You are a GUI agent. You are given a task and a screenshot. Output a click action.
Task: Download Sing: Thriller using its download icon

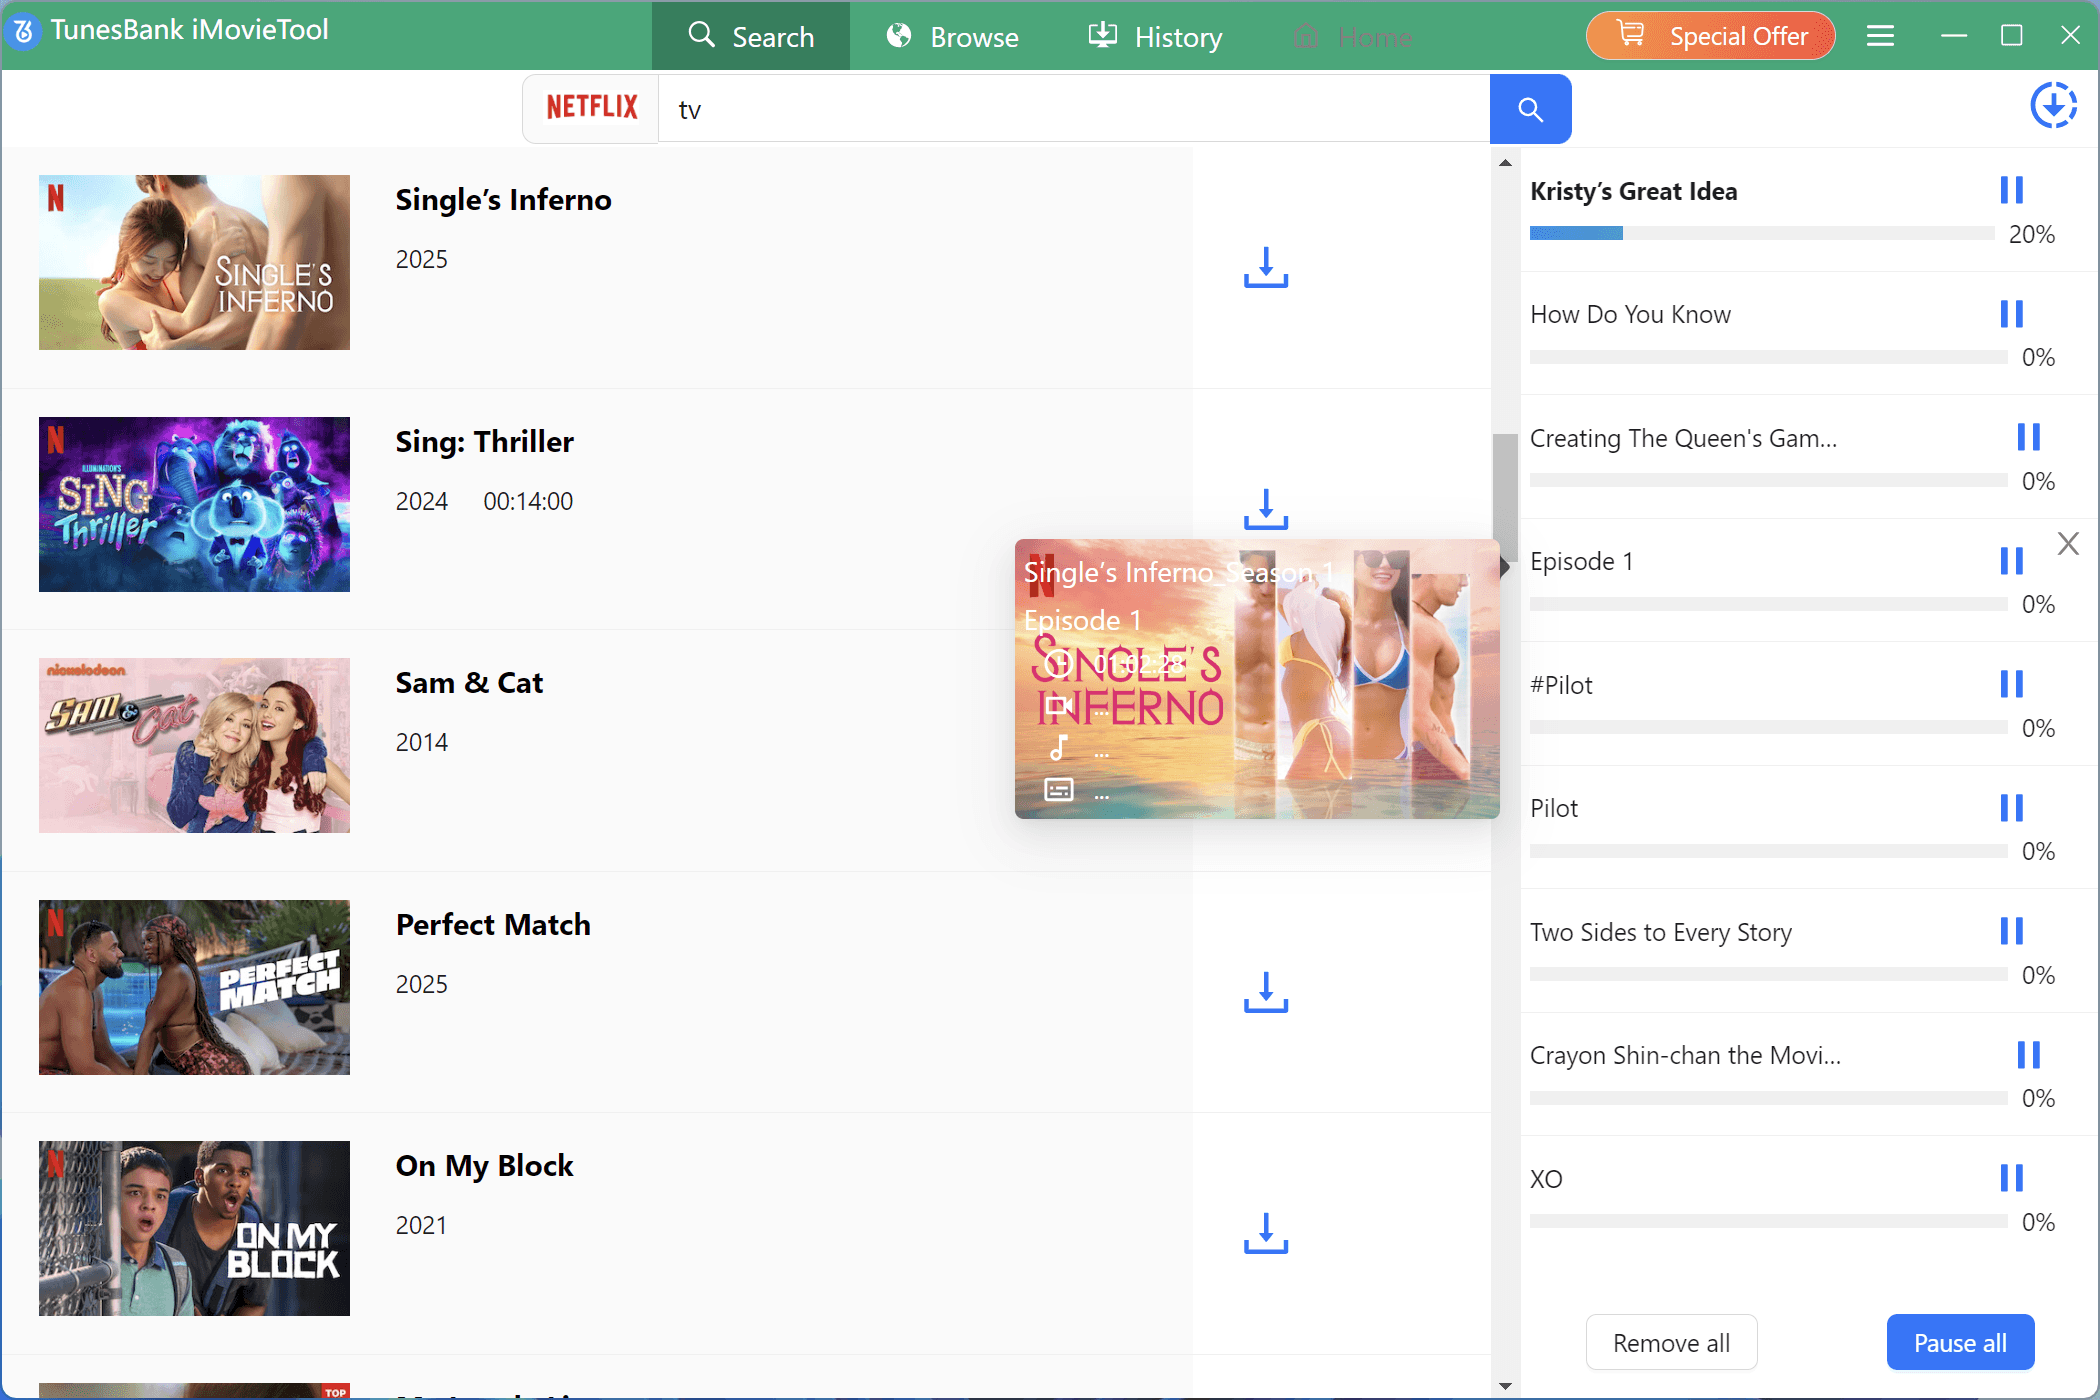[x=1266, y=509]
